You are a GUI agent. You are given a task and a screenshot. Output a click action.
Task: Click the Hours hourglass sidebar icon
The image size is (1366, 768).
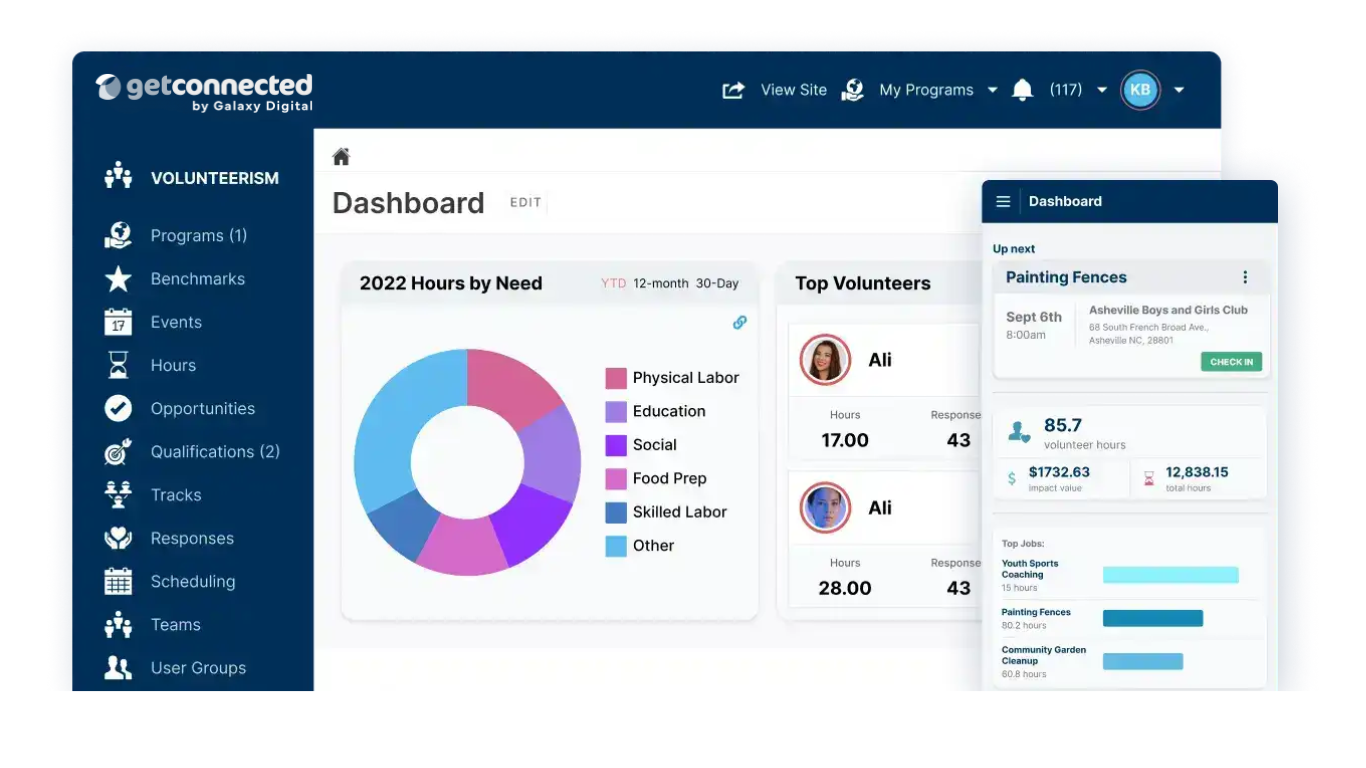[118, 365]
